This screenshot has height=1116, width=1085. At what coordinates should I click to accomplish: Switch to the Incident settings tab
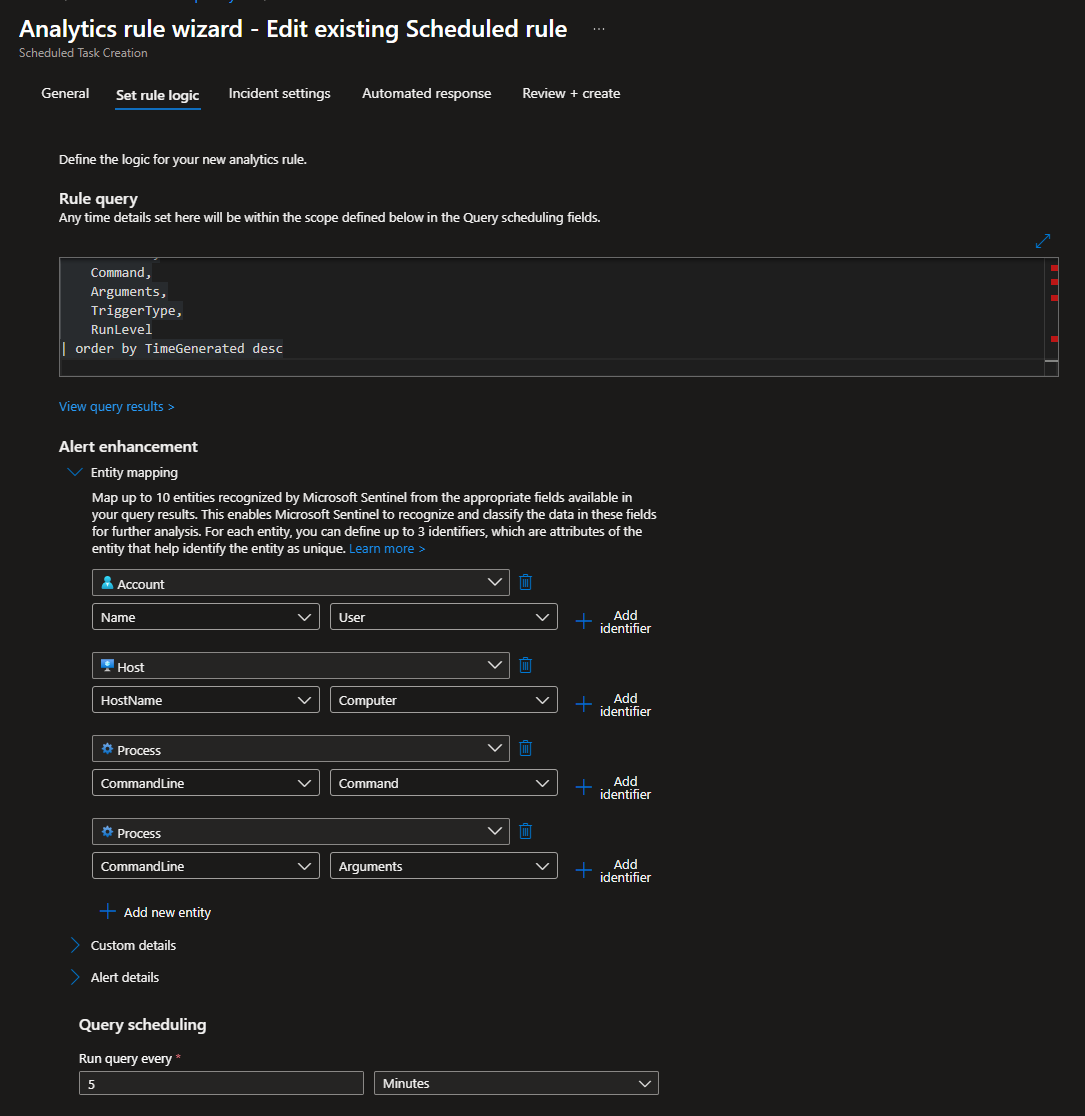point(279,93)
